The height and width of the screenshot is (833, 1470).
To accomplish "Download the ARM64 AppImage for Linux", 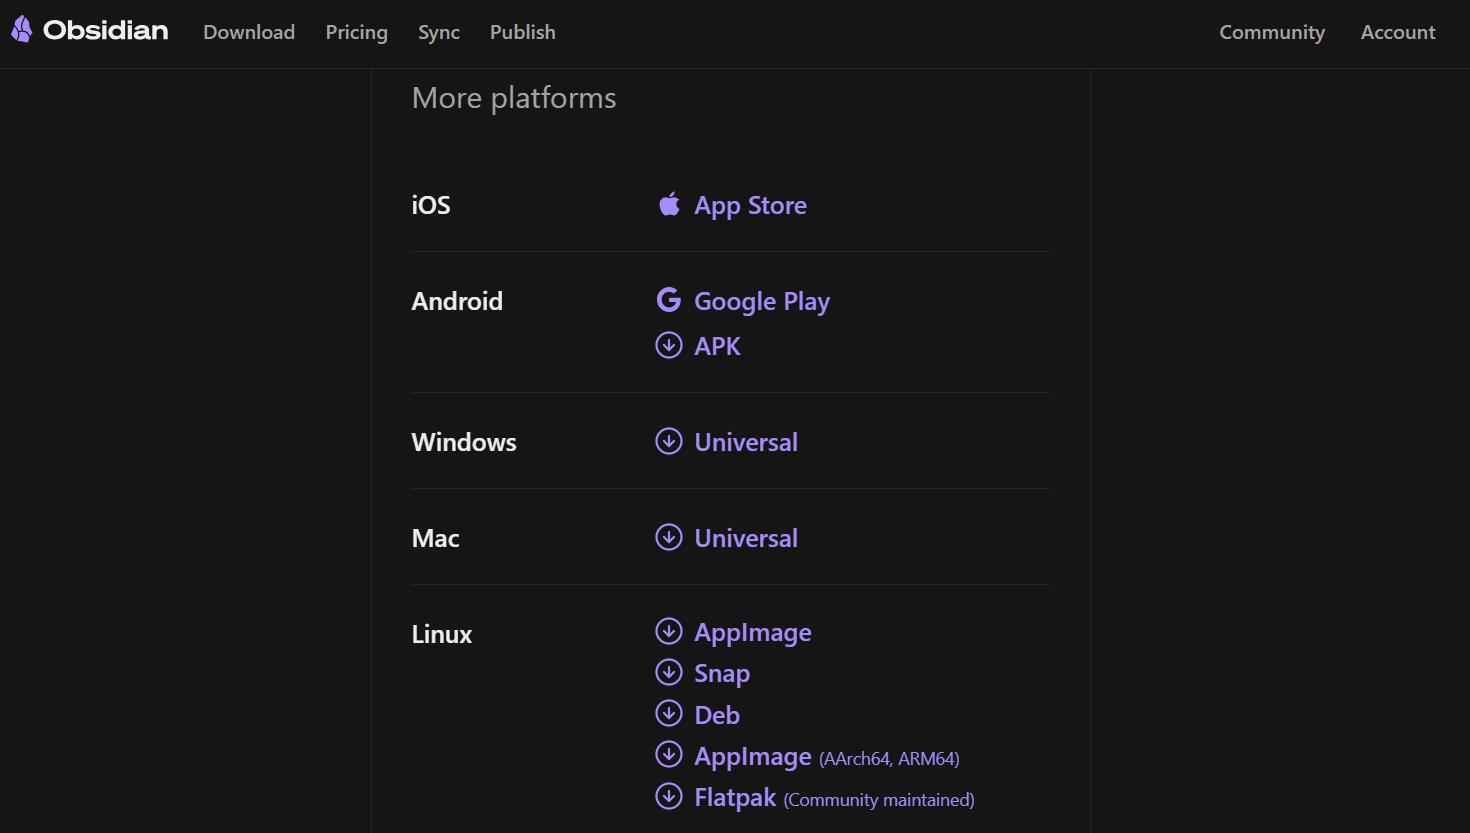I will 752,756.
